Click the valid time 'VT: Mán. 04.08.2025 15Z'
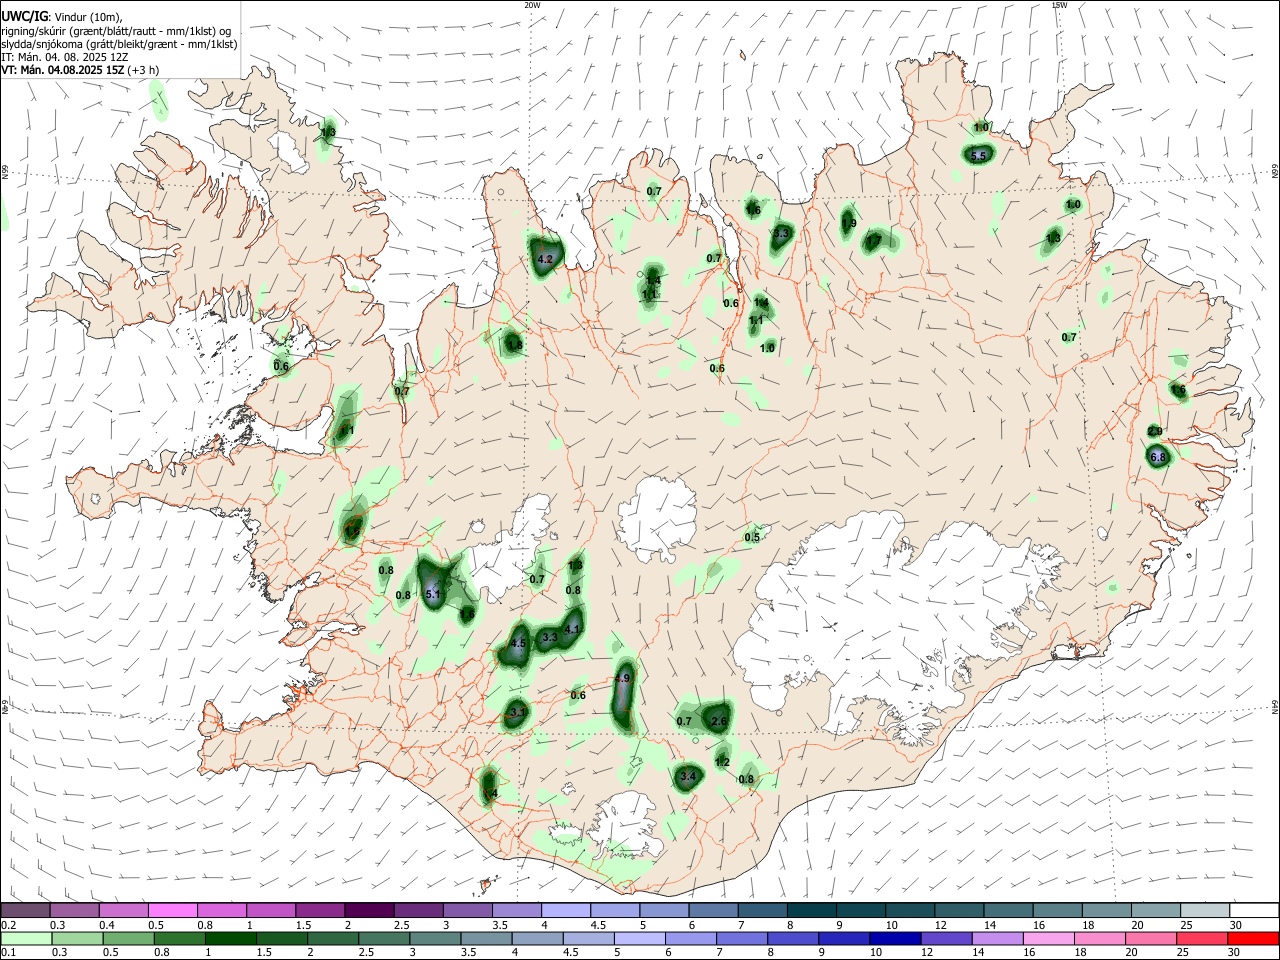The width and height of the screenshot is (1280, 960). [x=64, y=70]
